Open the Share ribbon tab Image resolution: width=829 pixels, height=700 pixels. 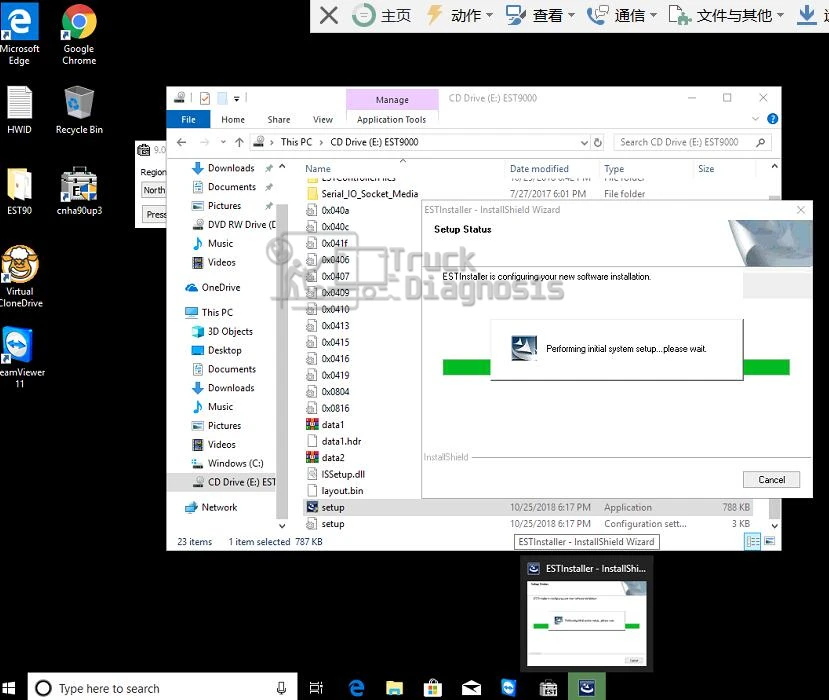[279, 119]
